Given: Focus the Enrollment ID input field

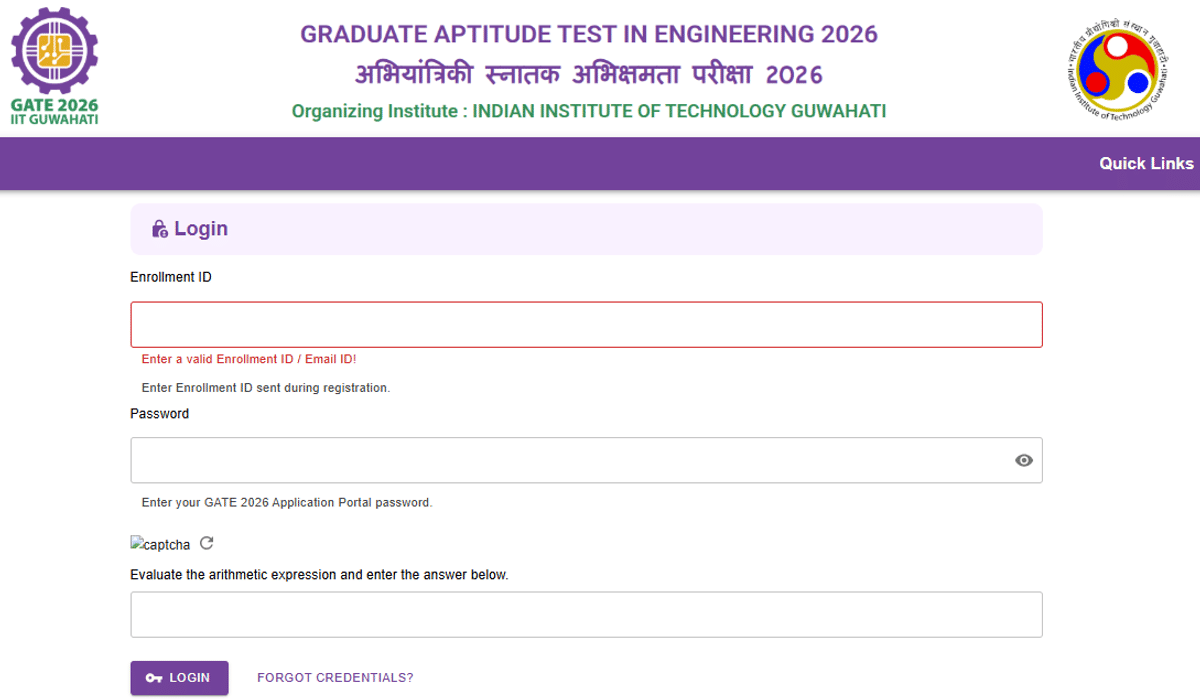Looking at the screenshot, I should point(585,325).
